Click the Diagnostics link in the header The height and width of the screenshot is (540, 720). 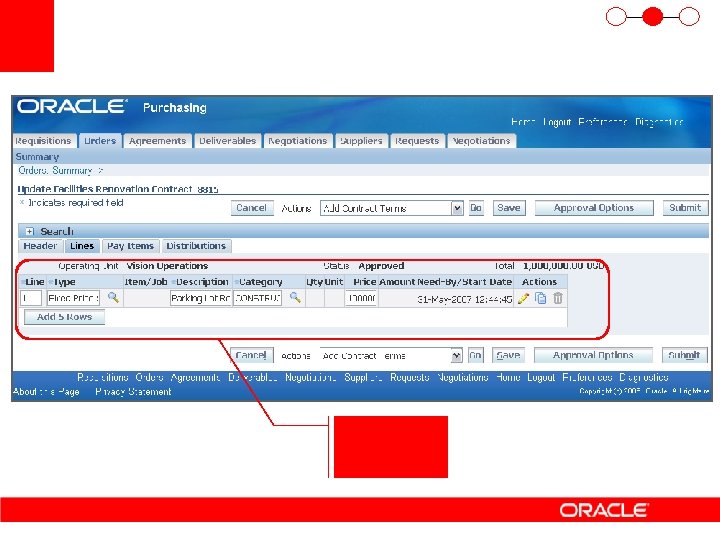(659, 122)
